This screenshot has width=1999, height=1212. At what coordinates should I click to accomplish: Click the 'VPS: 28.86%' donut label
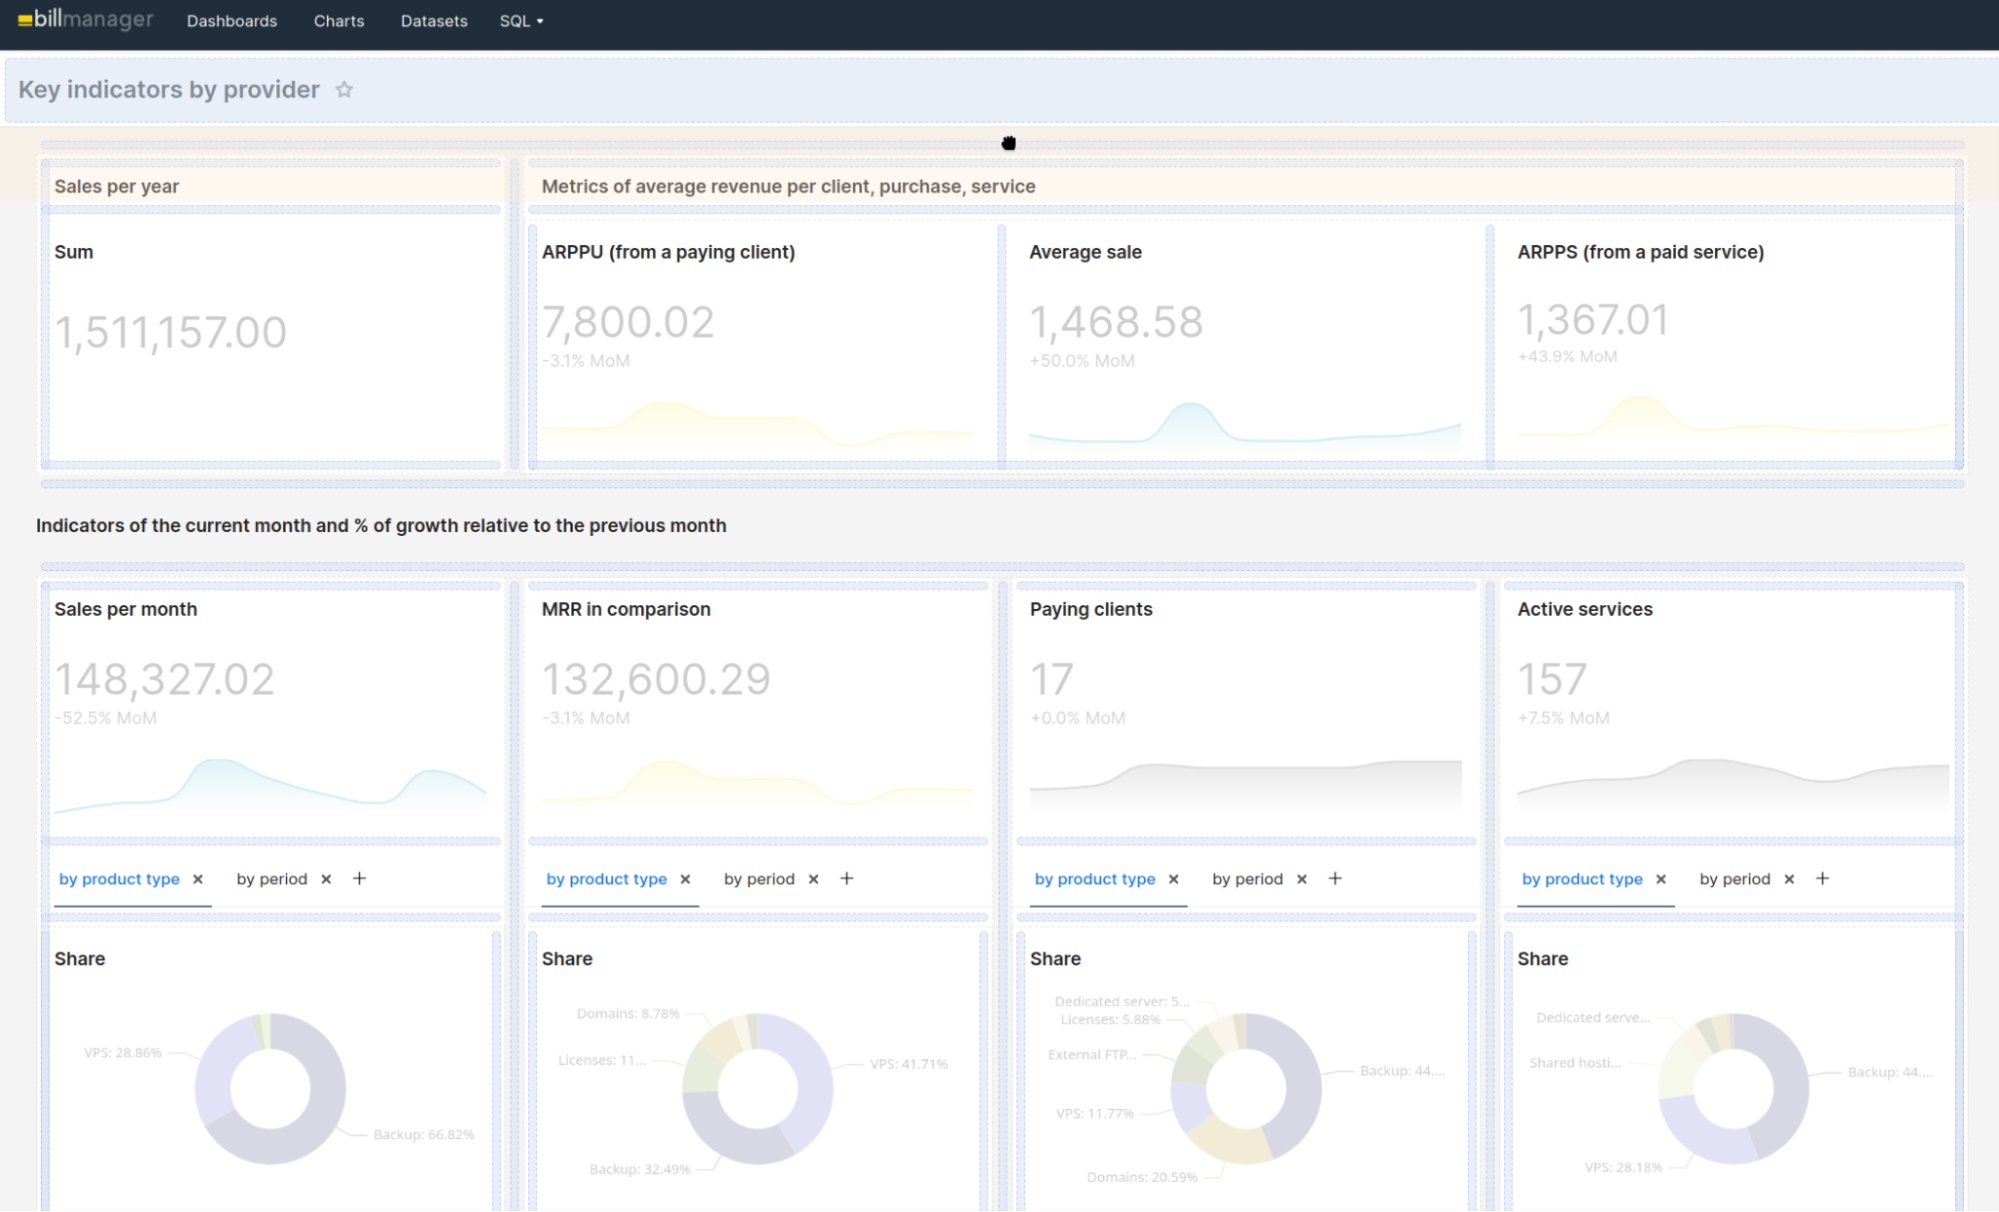[123, 1053]
